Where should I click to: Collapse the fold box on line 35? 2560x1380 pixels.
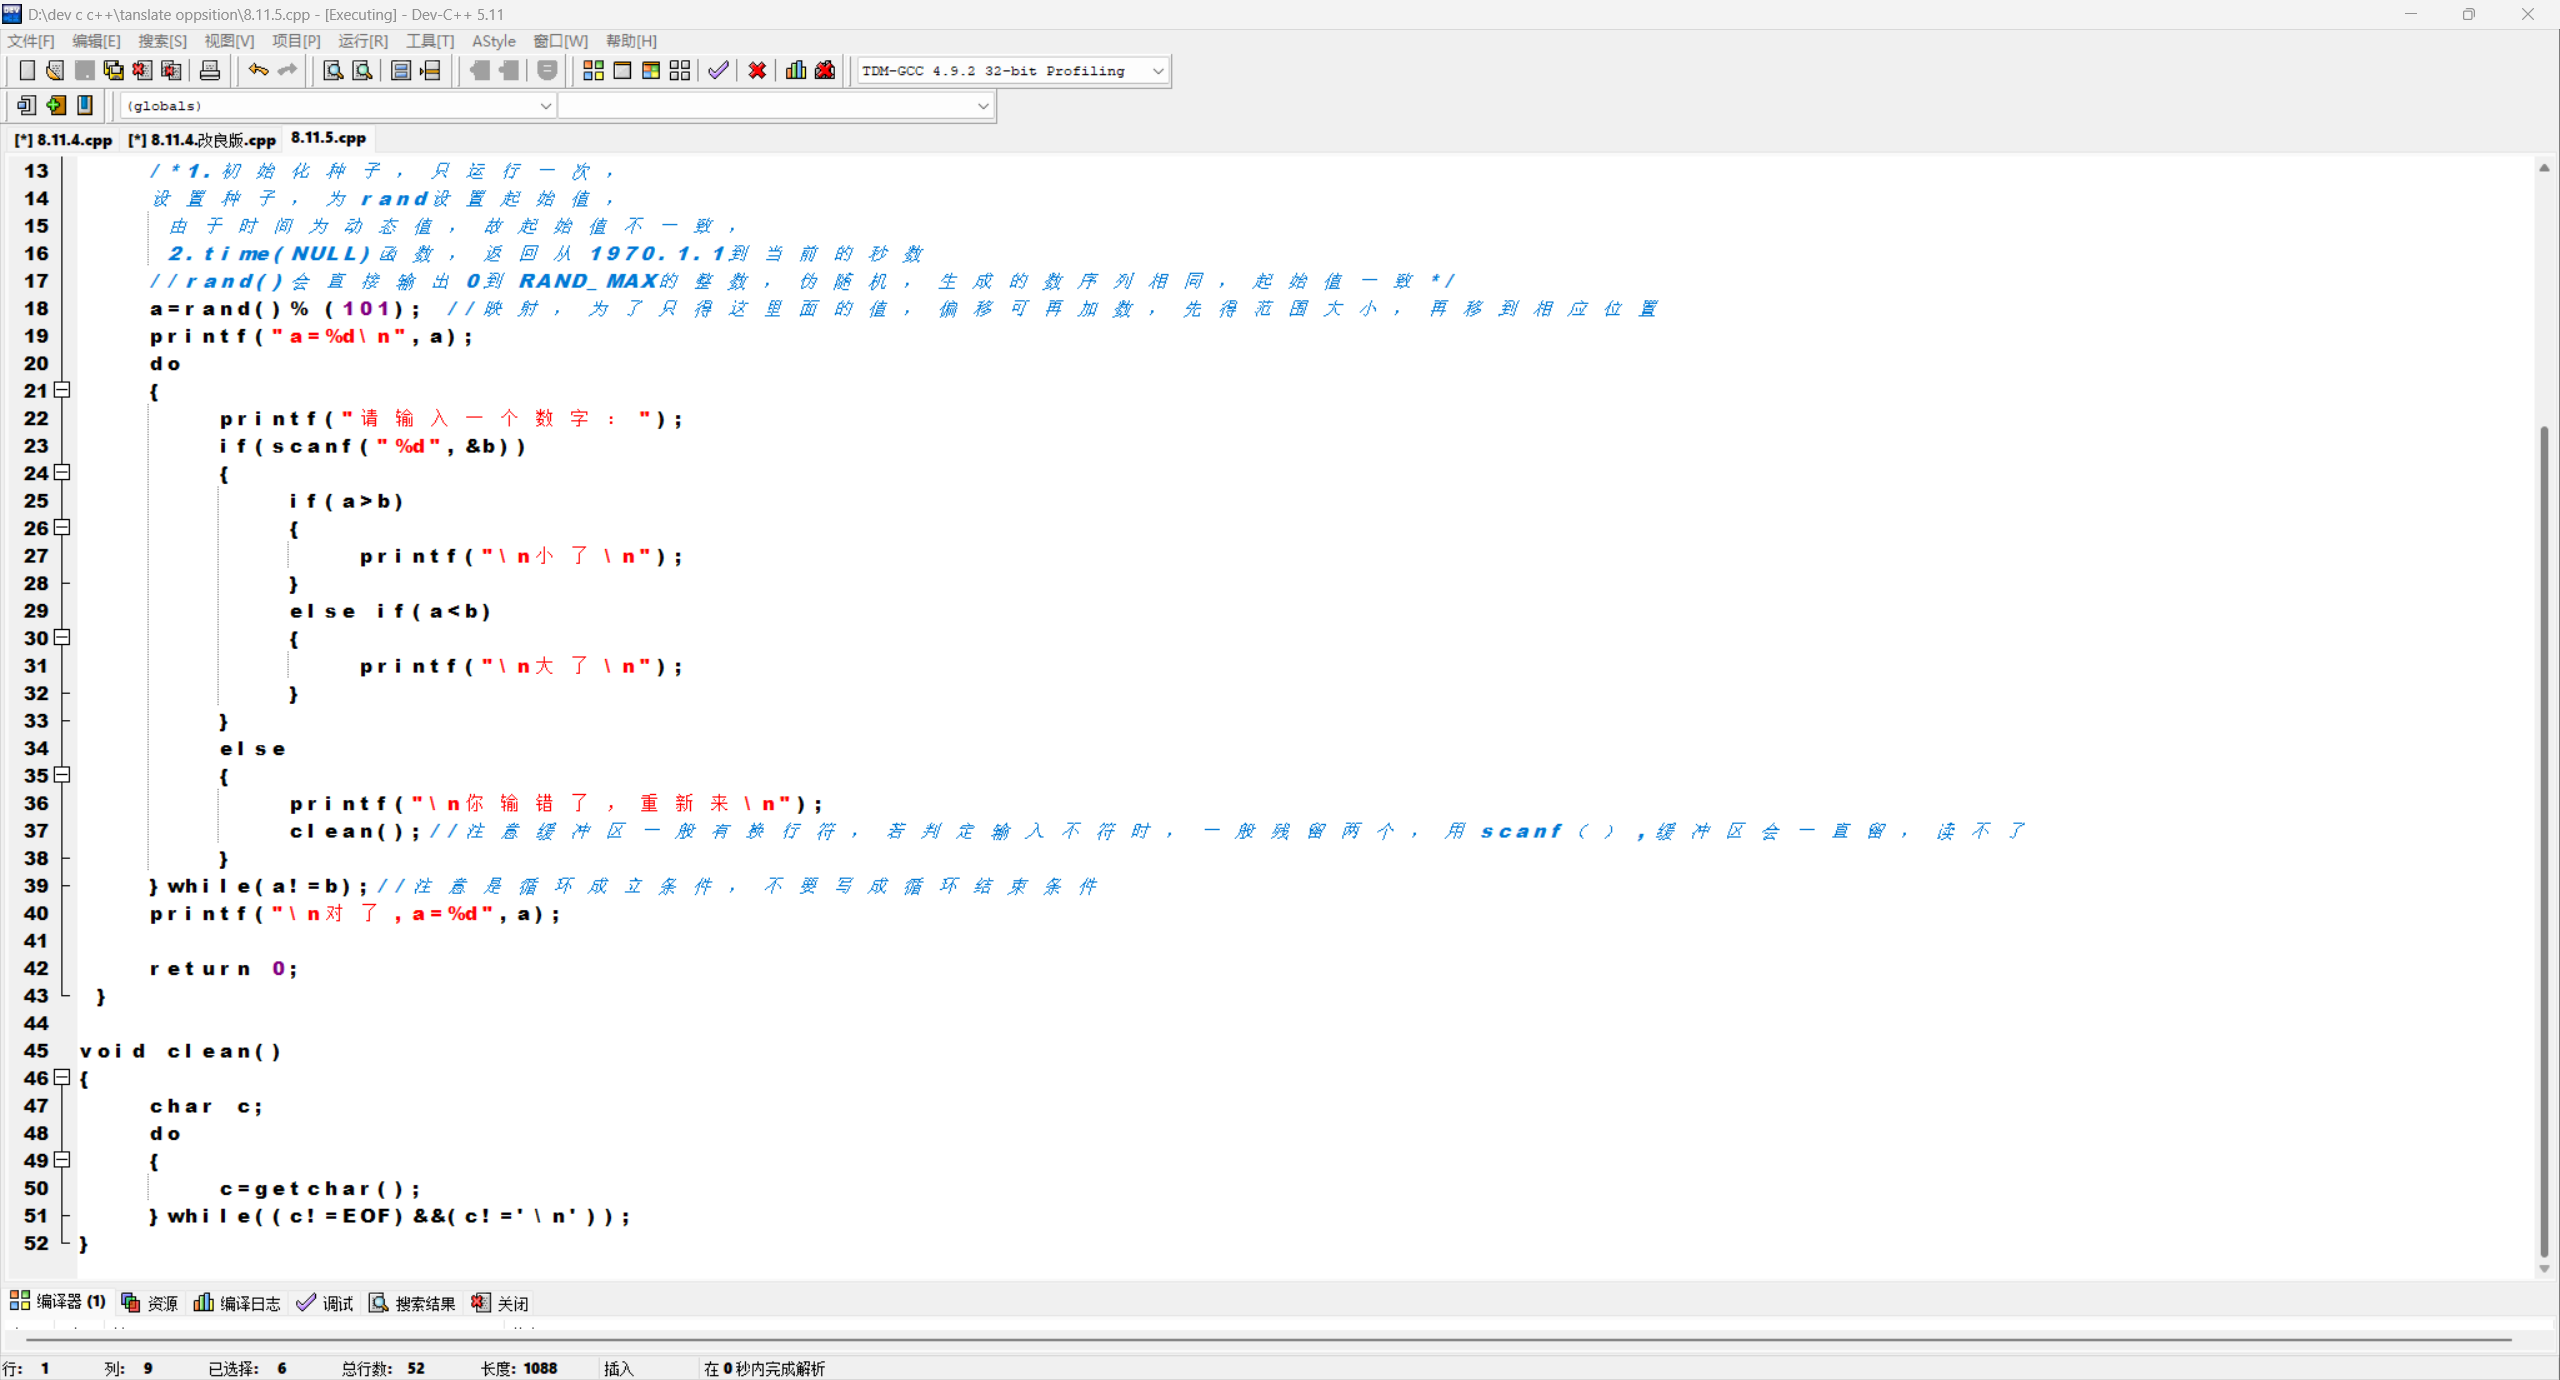click(x=62, y=775)
